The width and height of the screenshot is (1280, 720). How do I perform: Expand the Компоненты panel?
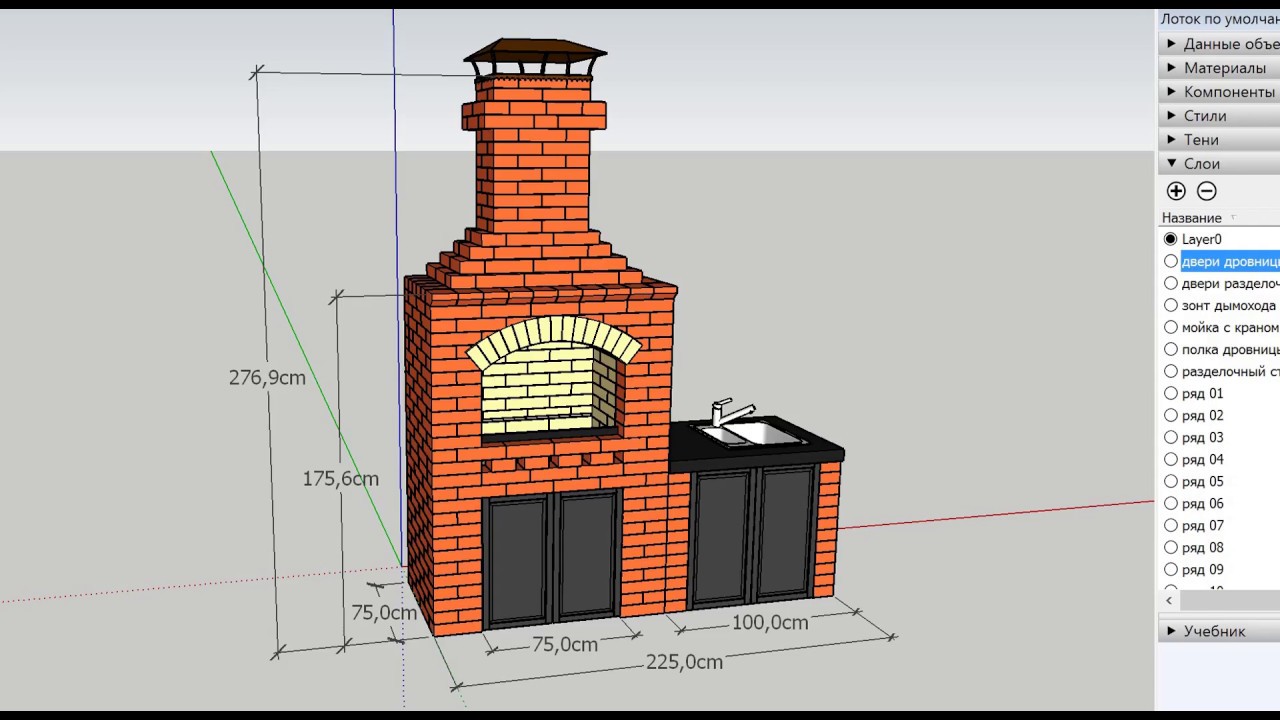(x=1228, y=92)
